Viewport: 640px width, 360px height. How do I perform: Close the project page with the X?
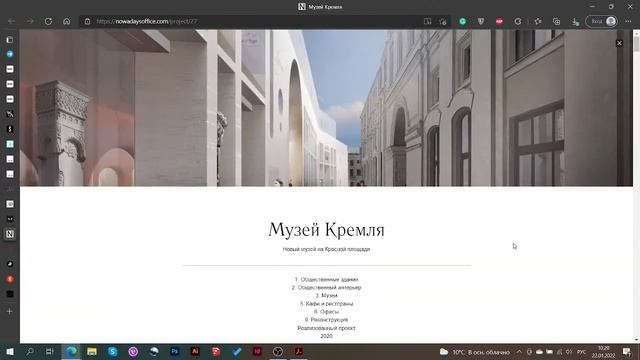coord(619,43)
